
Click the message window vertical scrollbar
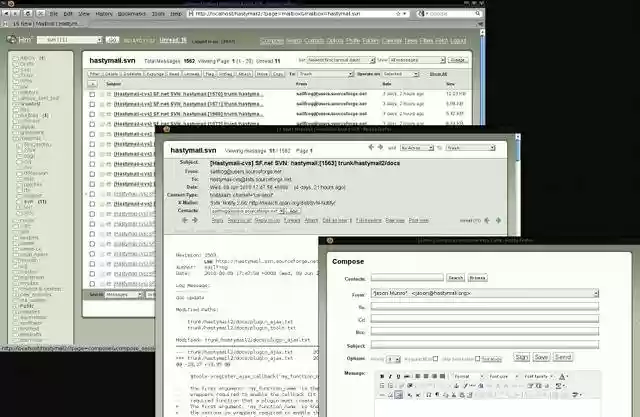point(518,186)
